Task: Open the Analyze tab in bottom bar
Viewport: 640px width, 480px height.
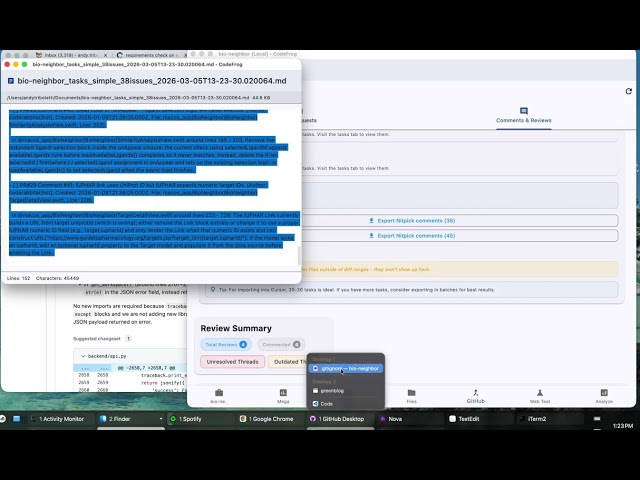Action: point(604,396)
